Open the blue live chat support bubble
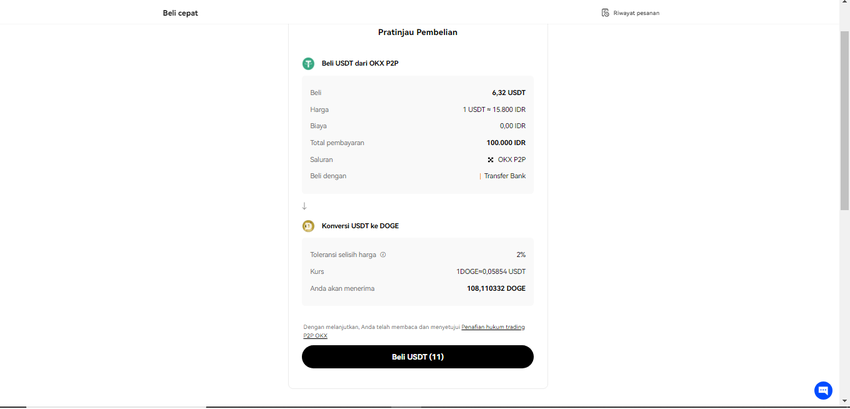Viewport: 850px width, 409px height. coord(823,390)
